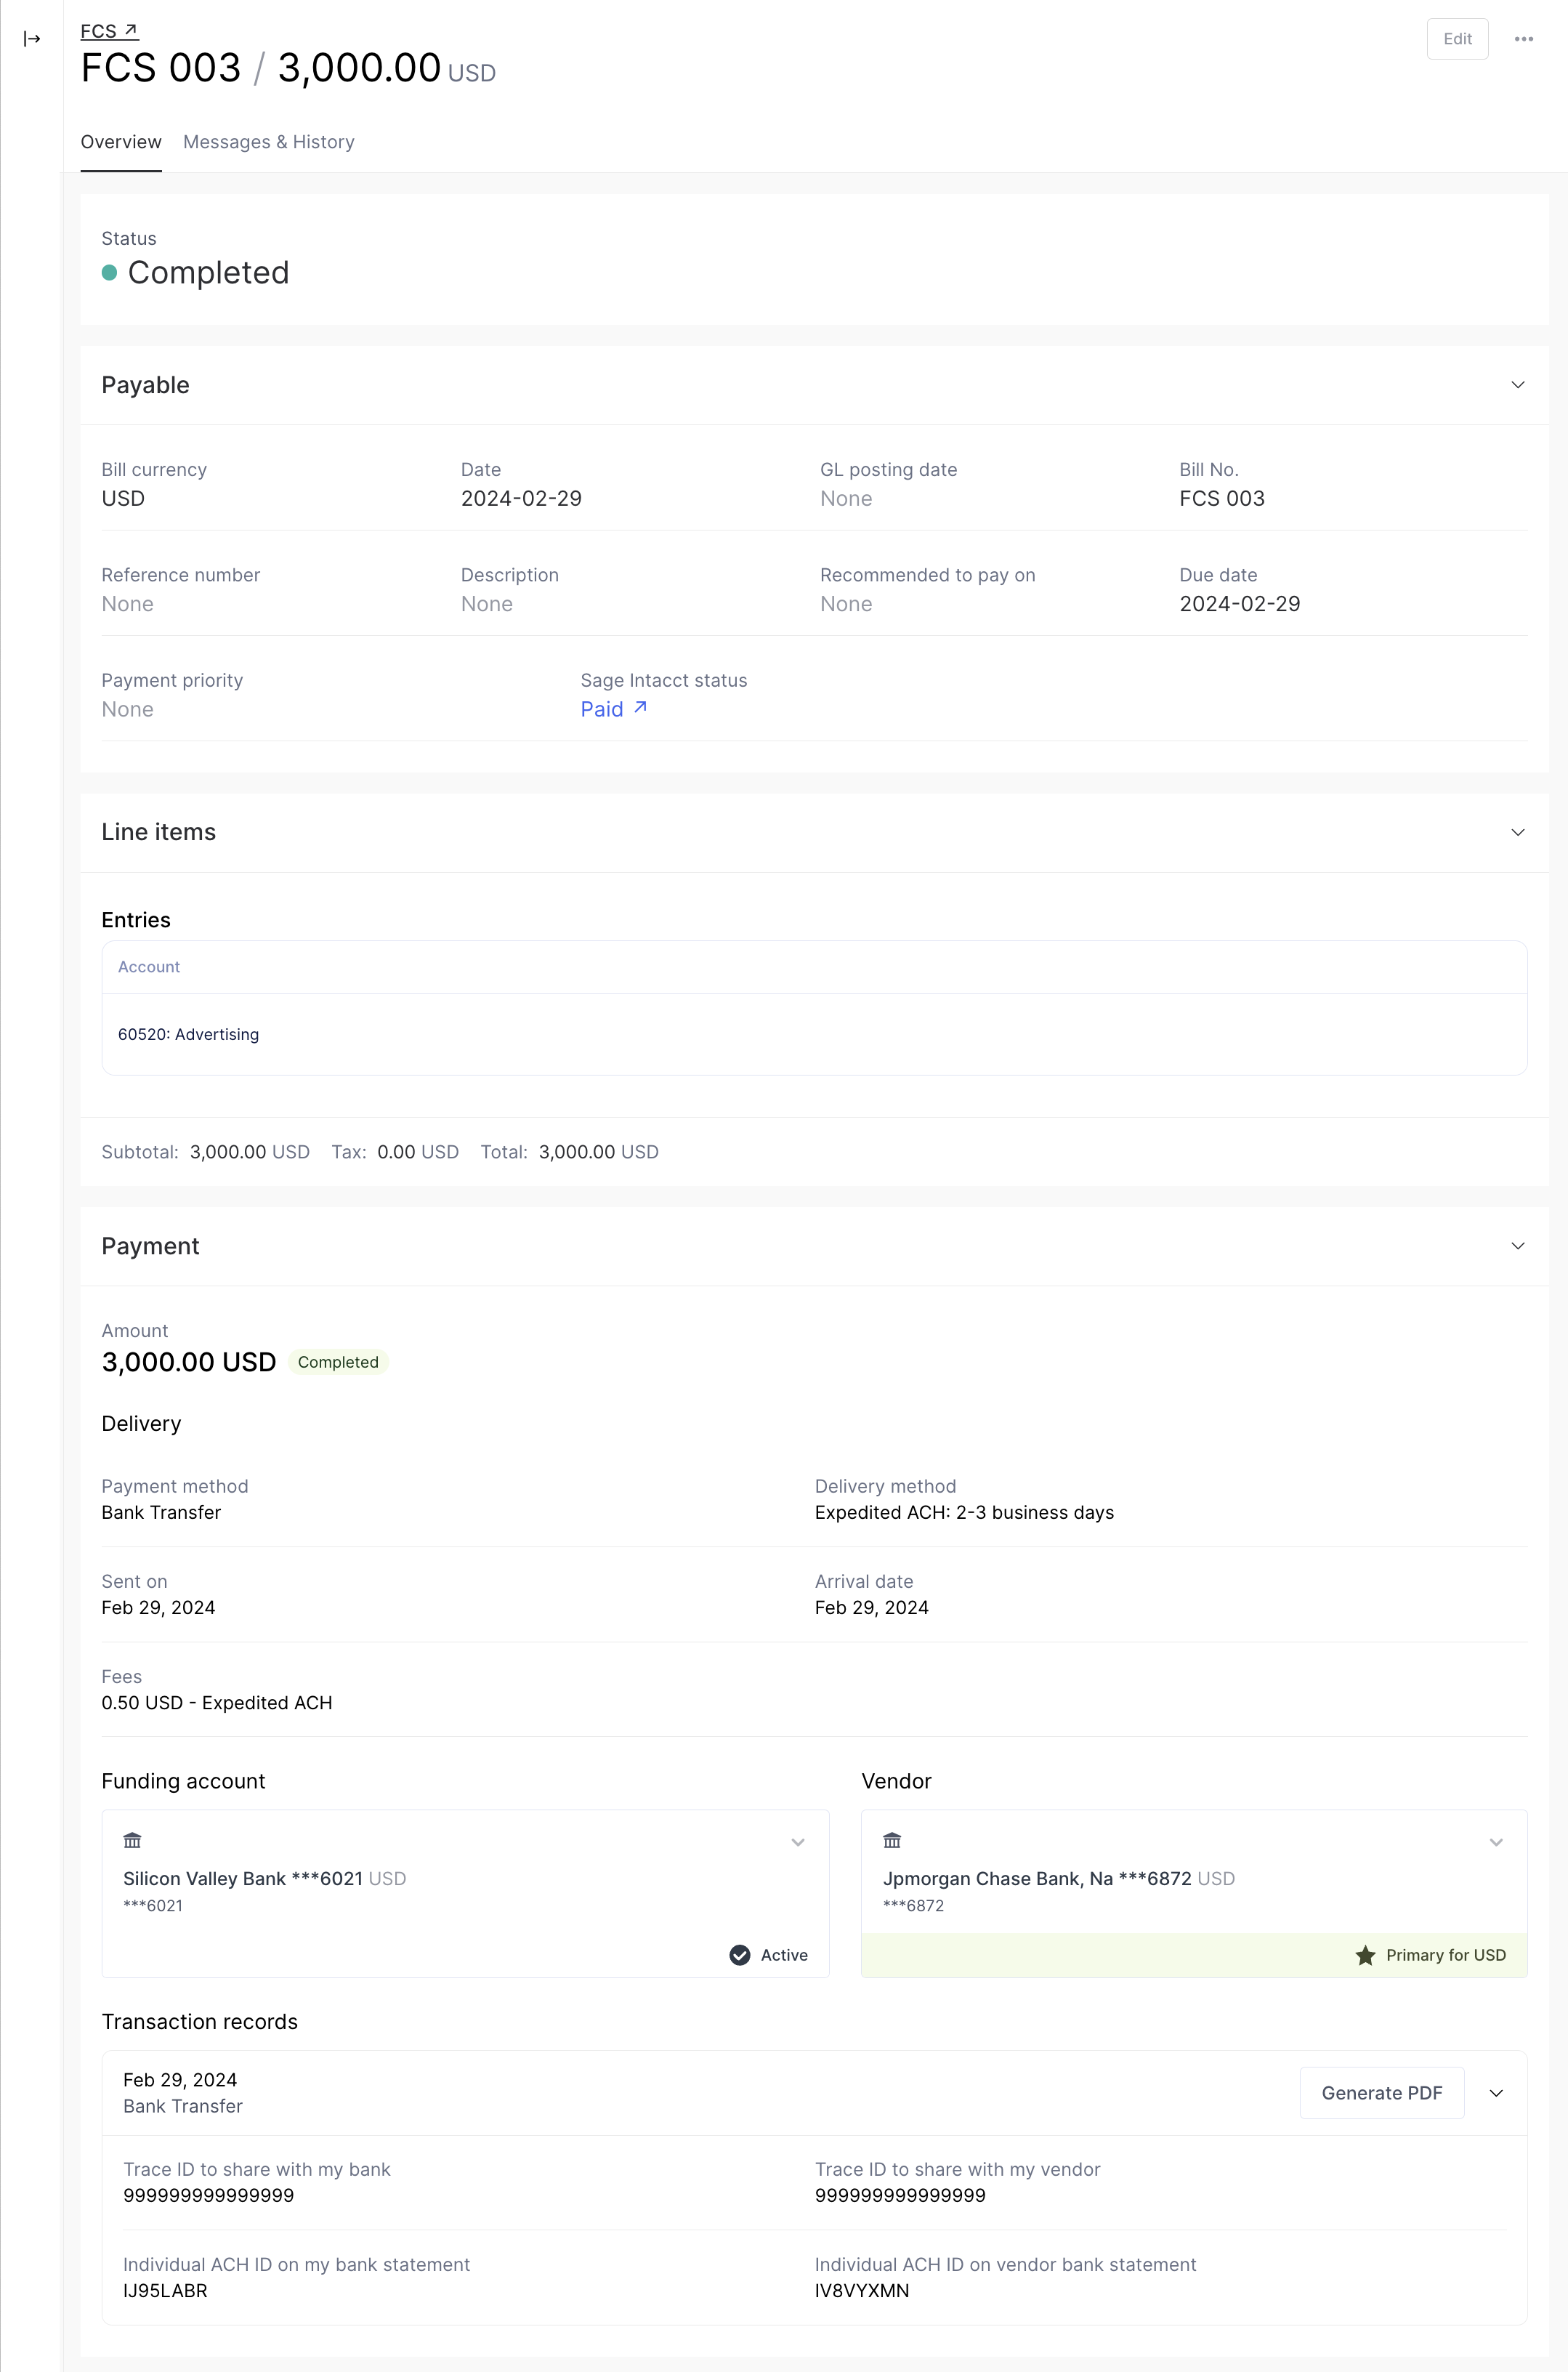Click the Transaction records heading
The width and height of the screenshot is (1568, 2372).
click(x=199, y=2021)
